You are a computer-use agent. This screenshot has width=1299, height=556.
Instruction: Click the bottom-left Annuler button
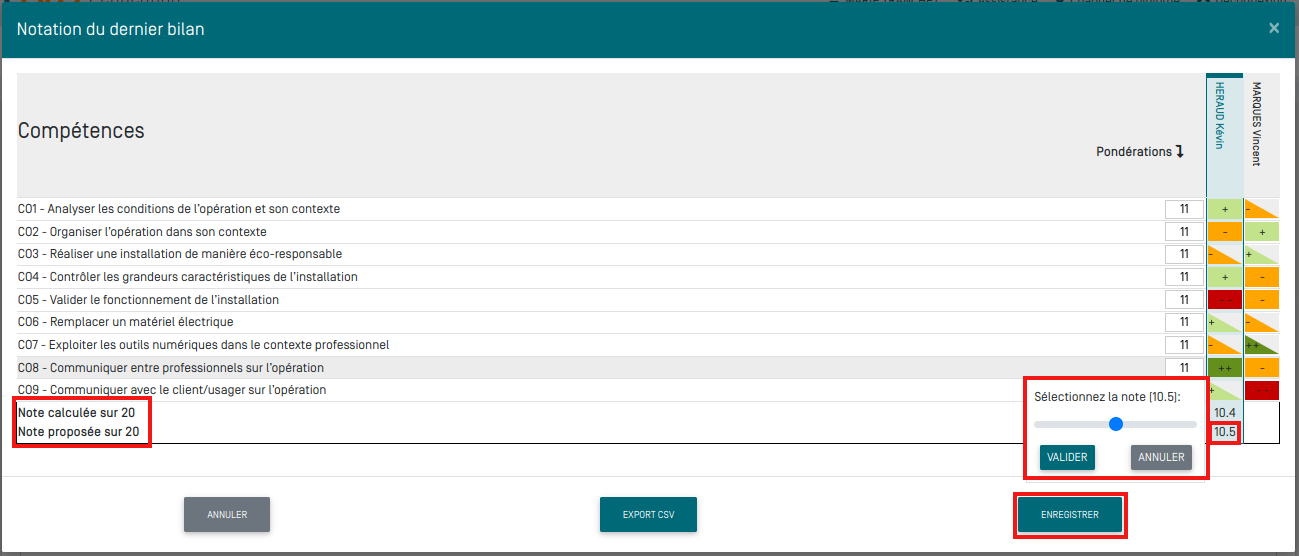(227, 515)
